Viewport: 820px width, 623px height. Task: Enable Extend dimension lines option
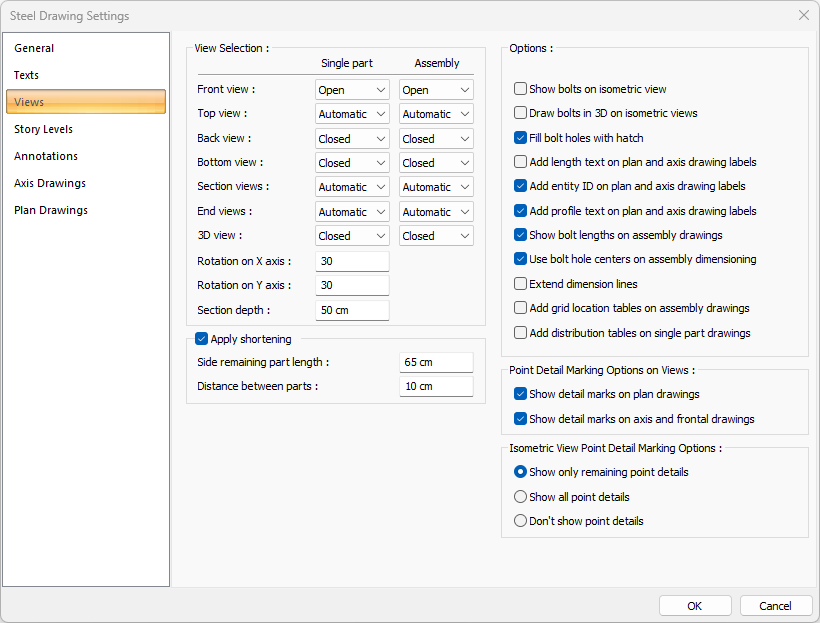tap(520, 284)
